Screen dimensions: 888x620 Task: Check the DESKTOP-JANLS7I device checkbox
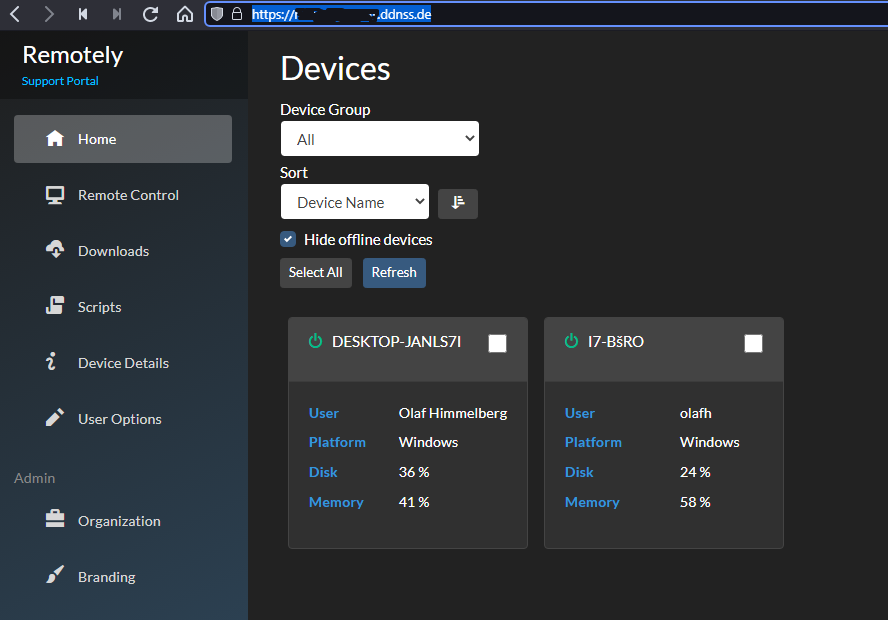point(497,343)
